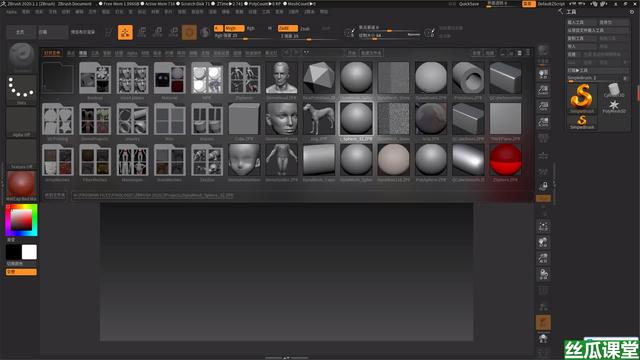Image resolution: width=640 pixels, height=360 pixels.
Task: Click the Zoom document icon on right shelf
Action: (x=543, y=90)
